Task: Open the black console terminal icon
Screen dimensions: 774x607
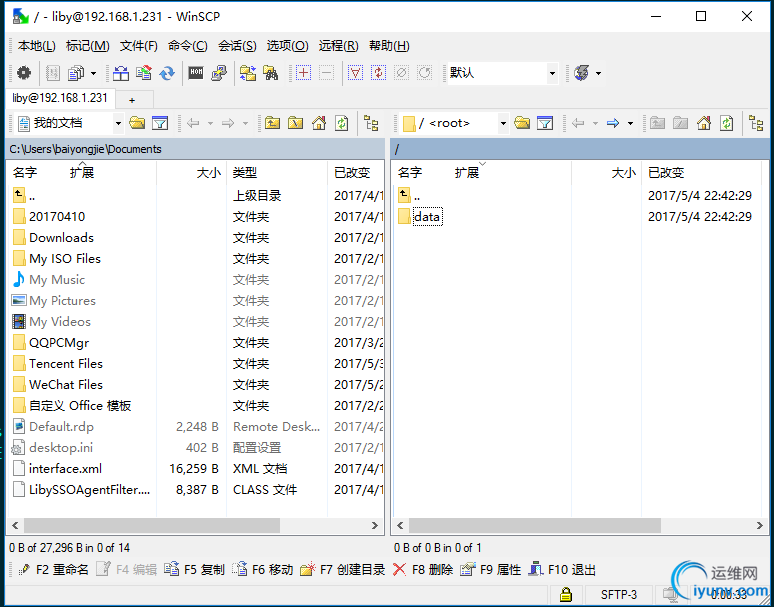Action: (196, 73)
